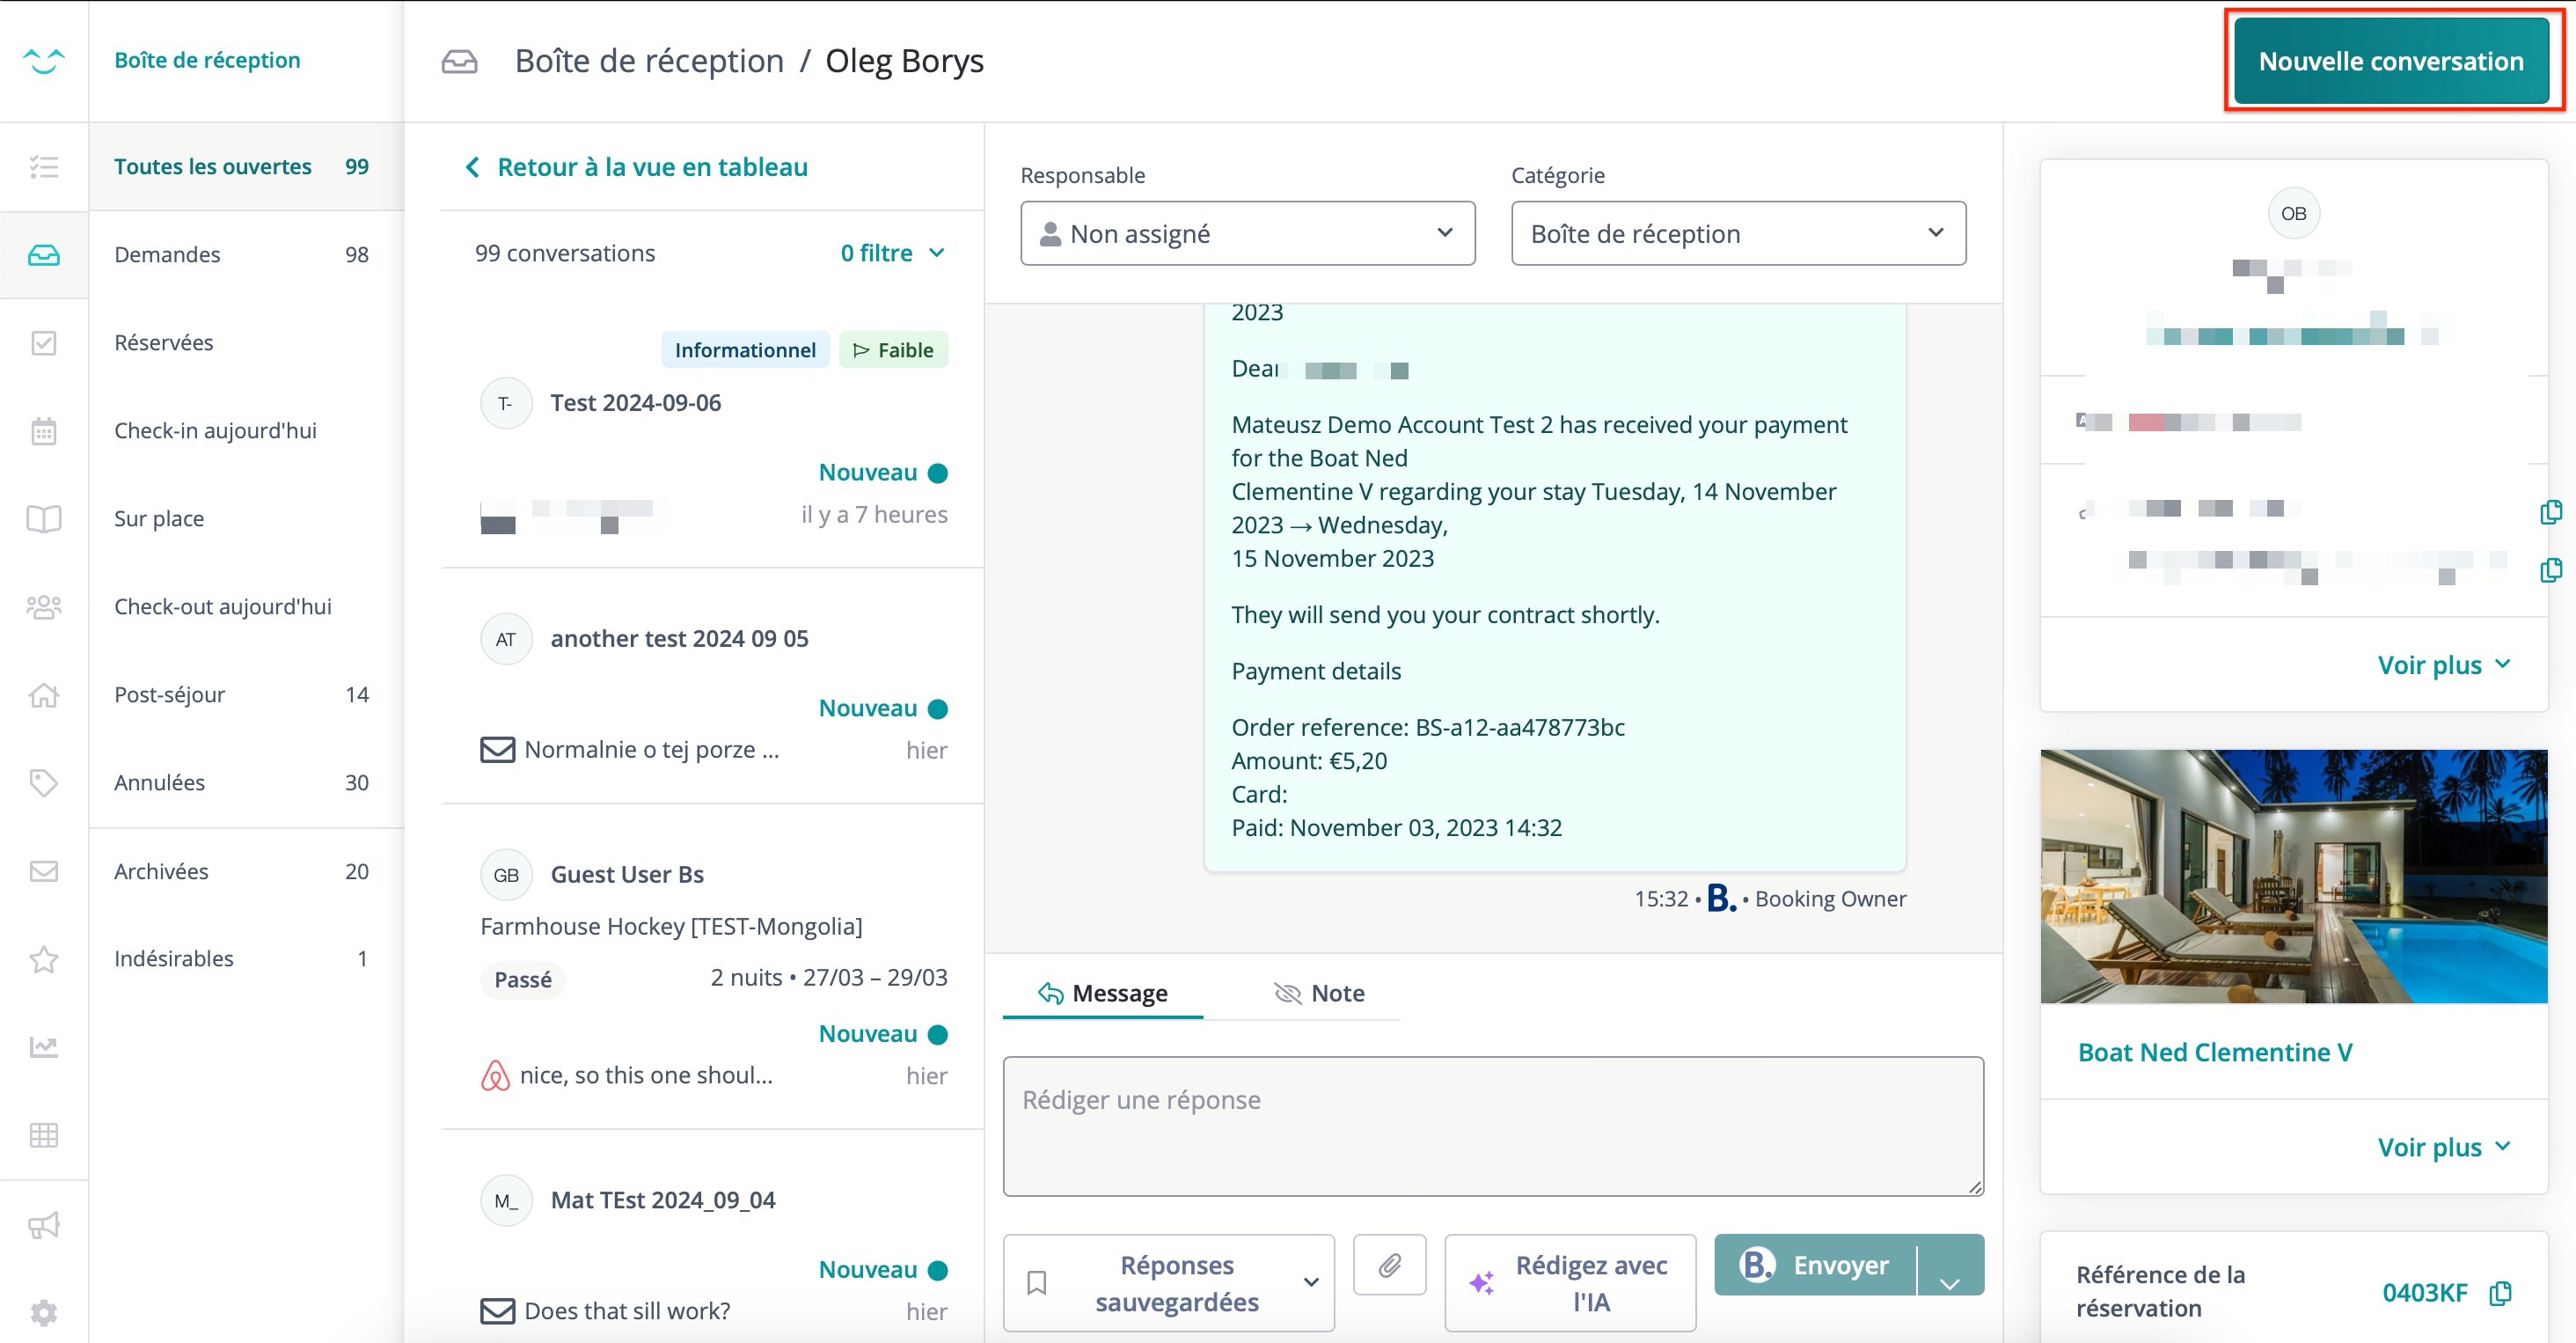Select Archivées in the folder list

(162, 871)
